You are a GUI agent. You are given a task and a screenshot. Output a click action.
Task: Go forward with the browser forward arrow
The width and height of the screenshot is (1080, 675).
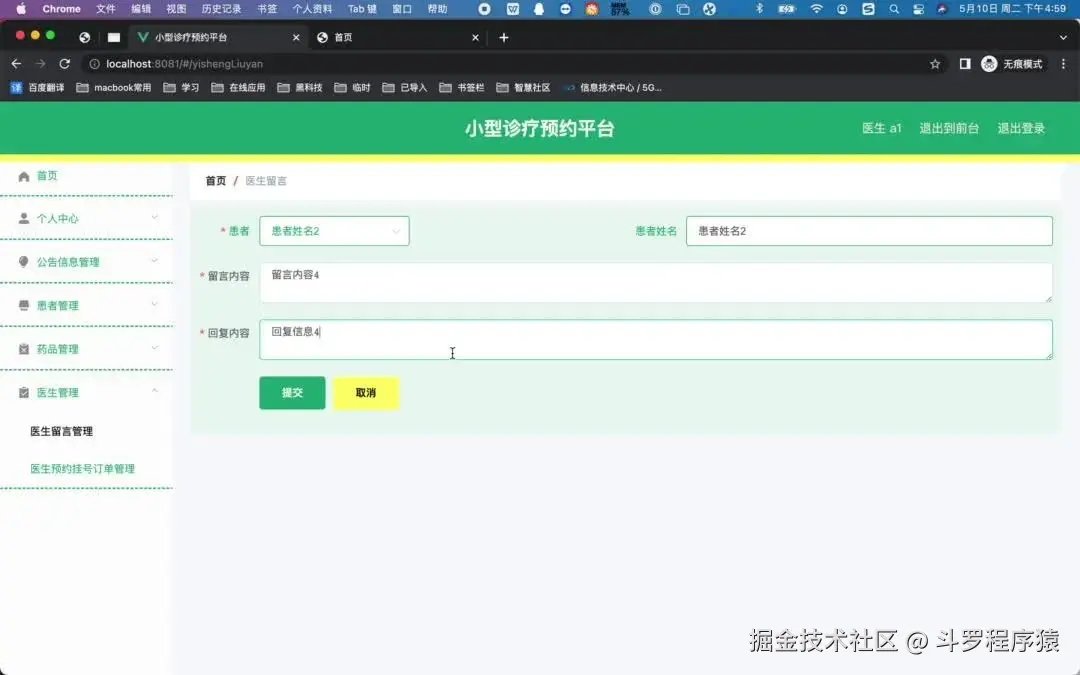pos(41,63)
